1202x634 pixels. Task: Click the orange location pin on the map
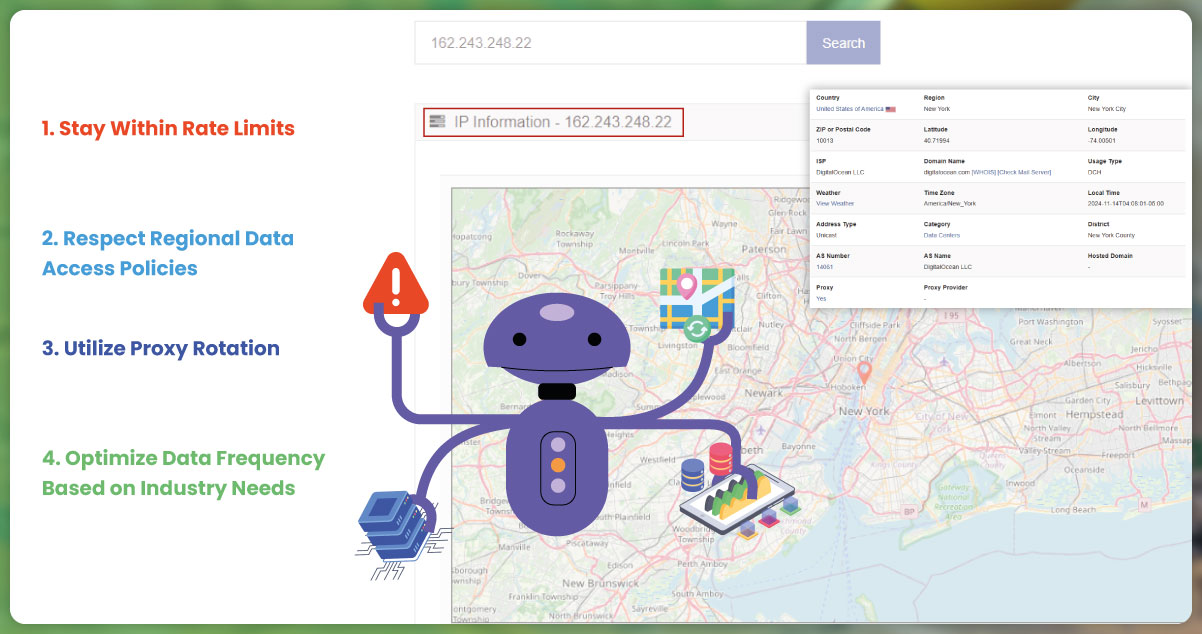click(x=865, y=374)
